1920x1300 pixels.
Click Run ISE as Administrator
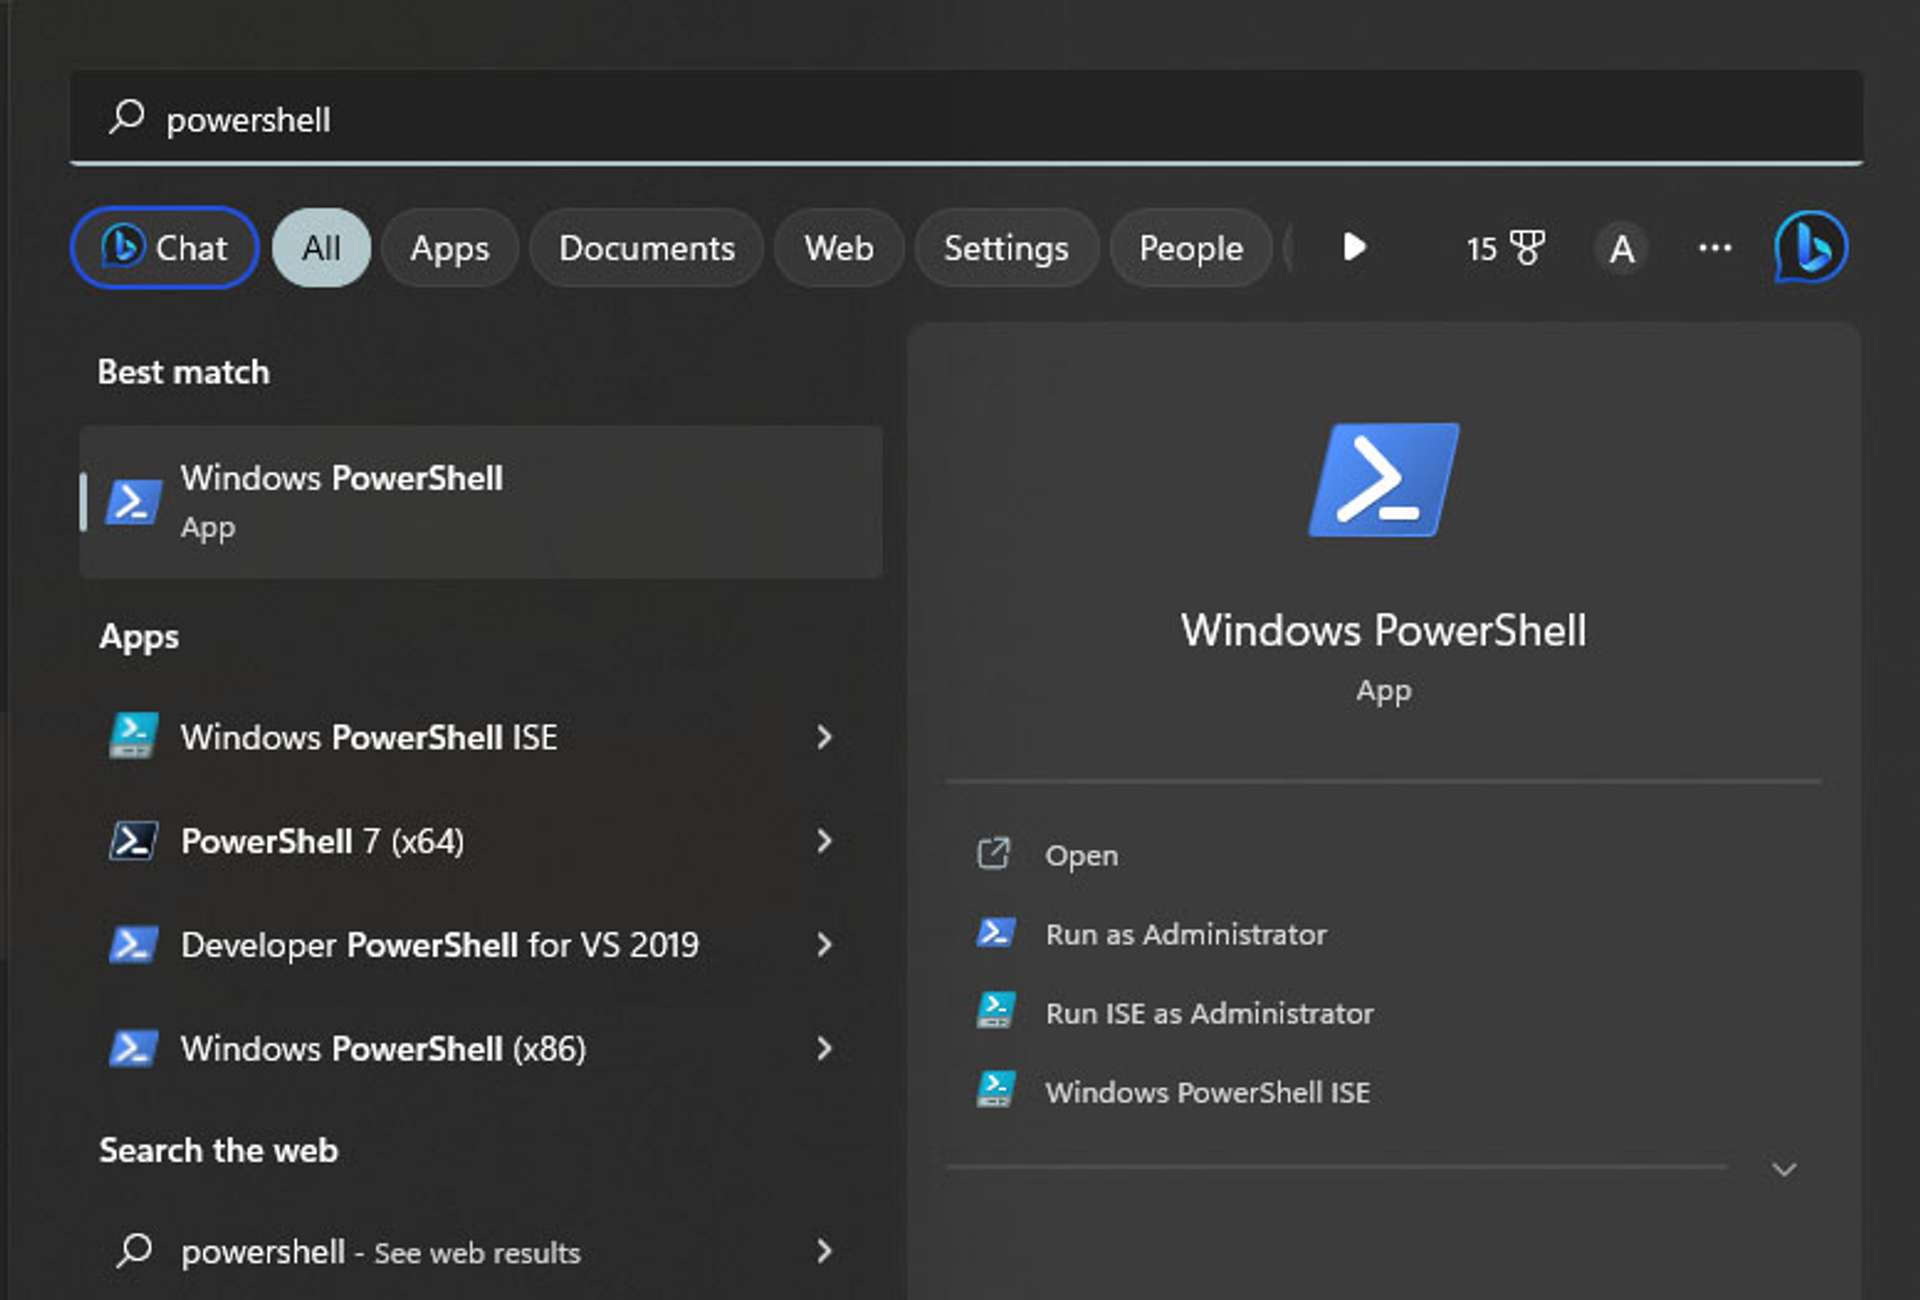click(x=1210, y=1013)
